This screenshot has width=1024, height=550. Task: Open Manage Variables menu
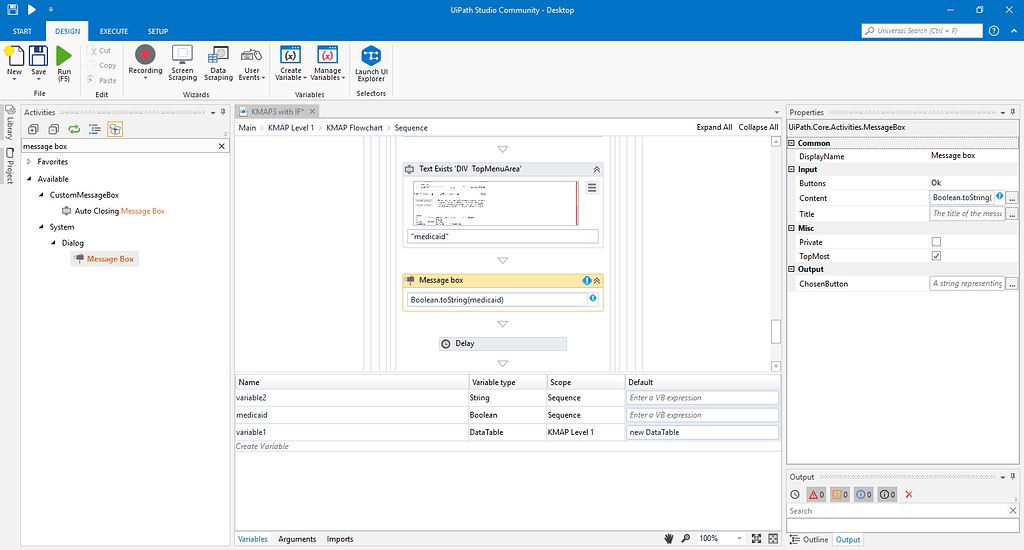pyautogui.click(x=327, y=63)
